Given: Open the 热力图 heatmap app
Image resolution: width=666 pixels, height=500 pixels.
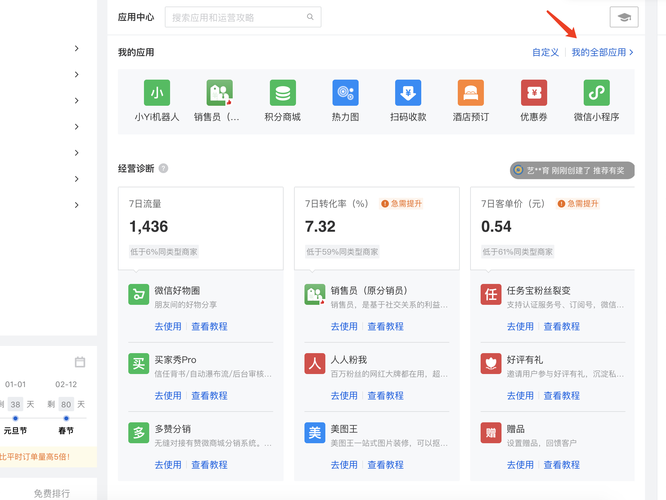Looking at the screenshot, I should pyautogui.click(x=345, y=93).
